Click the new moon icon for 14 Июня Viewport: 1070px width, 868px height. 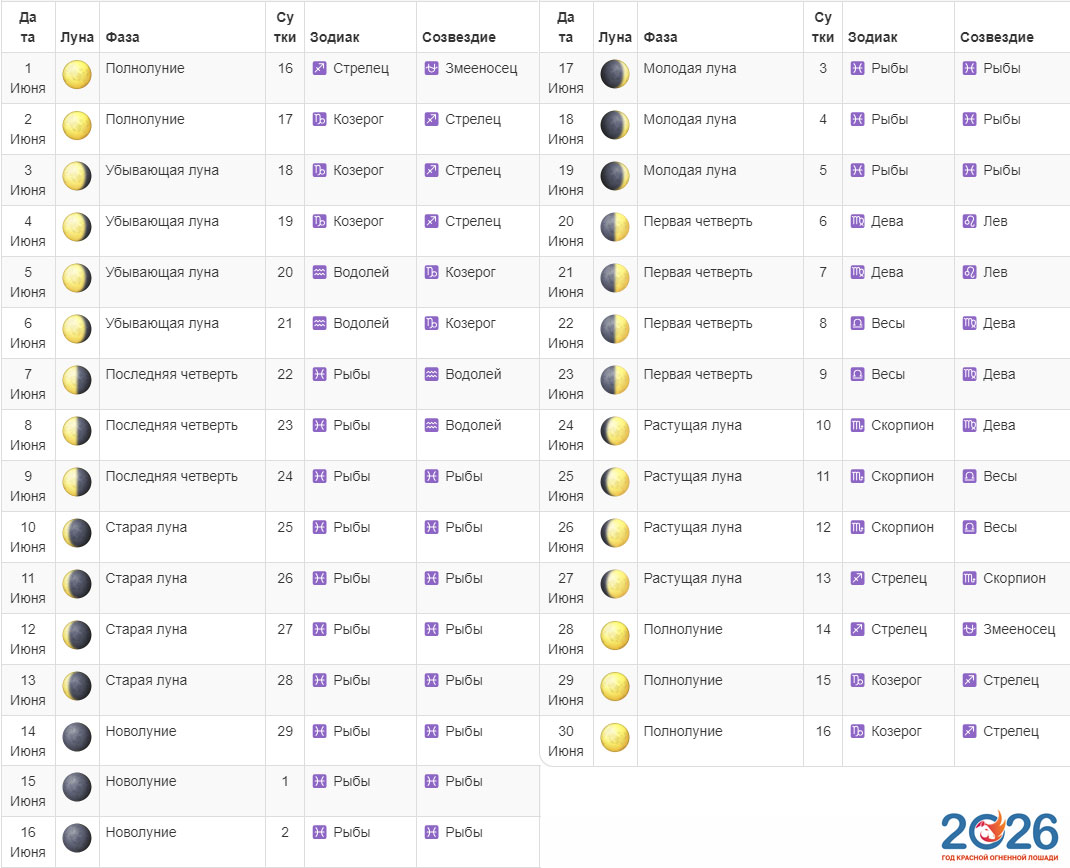click(x=77, y=737)
